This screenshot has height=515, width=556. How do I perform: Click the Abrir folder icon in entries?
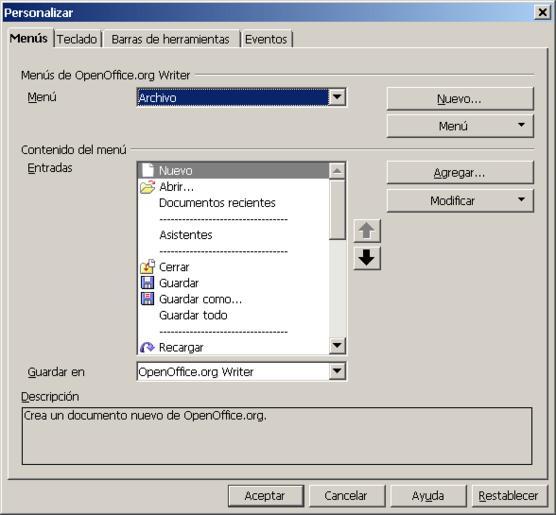pyautogui.click(x=148, y=187)
